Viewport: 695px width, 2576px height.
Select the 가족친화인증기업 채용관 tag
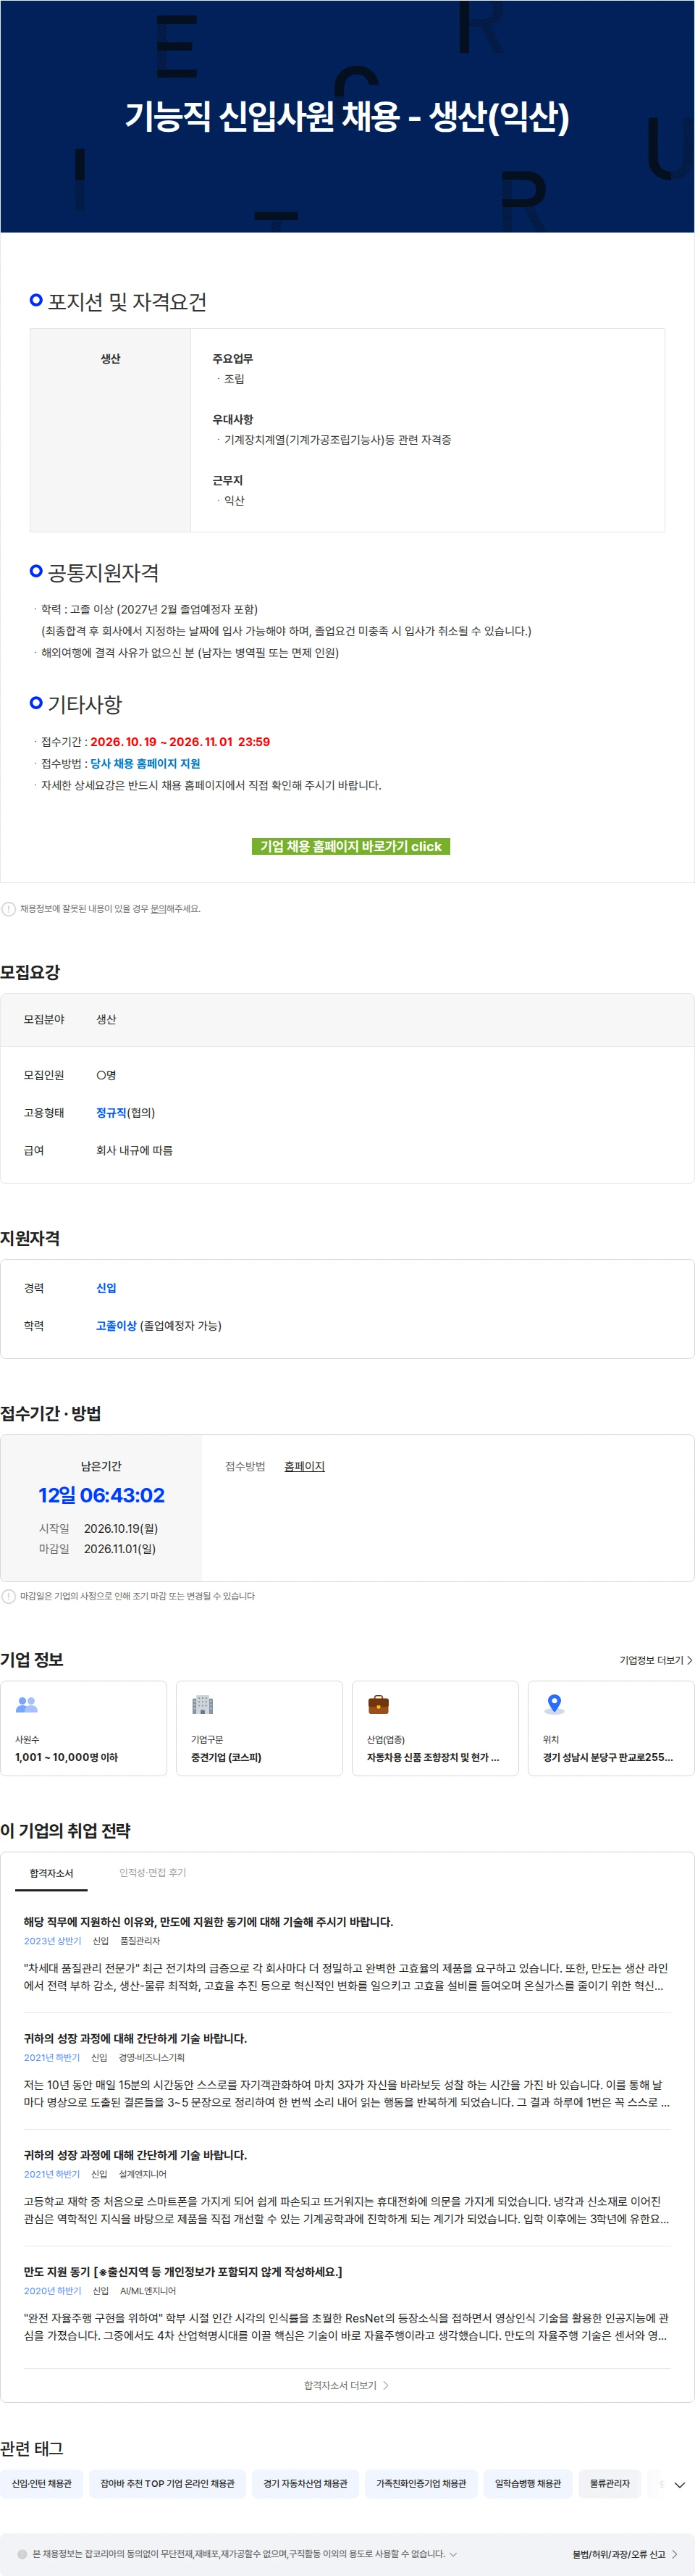pos(421,2483)
